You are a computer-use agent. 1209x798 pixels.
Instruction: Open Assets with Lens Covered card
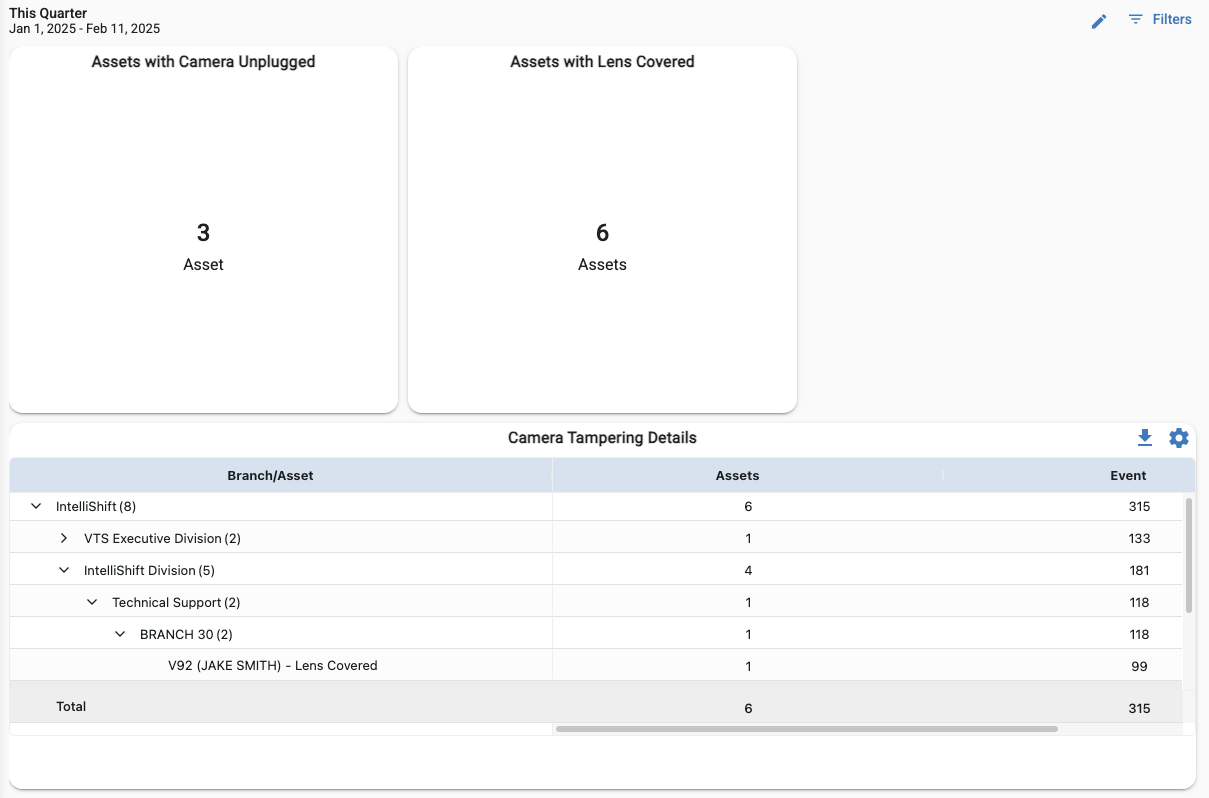coord(602,230)
